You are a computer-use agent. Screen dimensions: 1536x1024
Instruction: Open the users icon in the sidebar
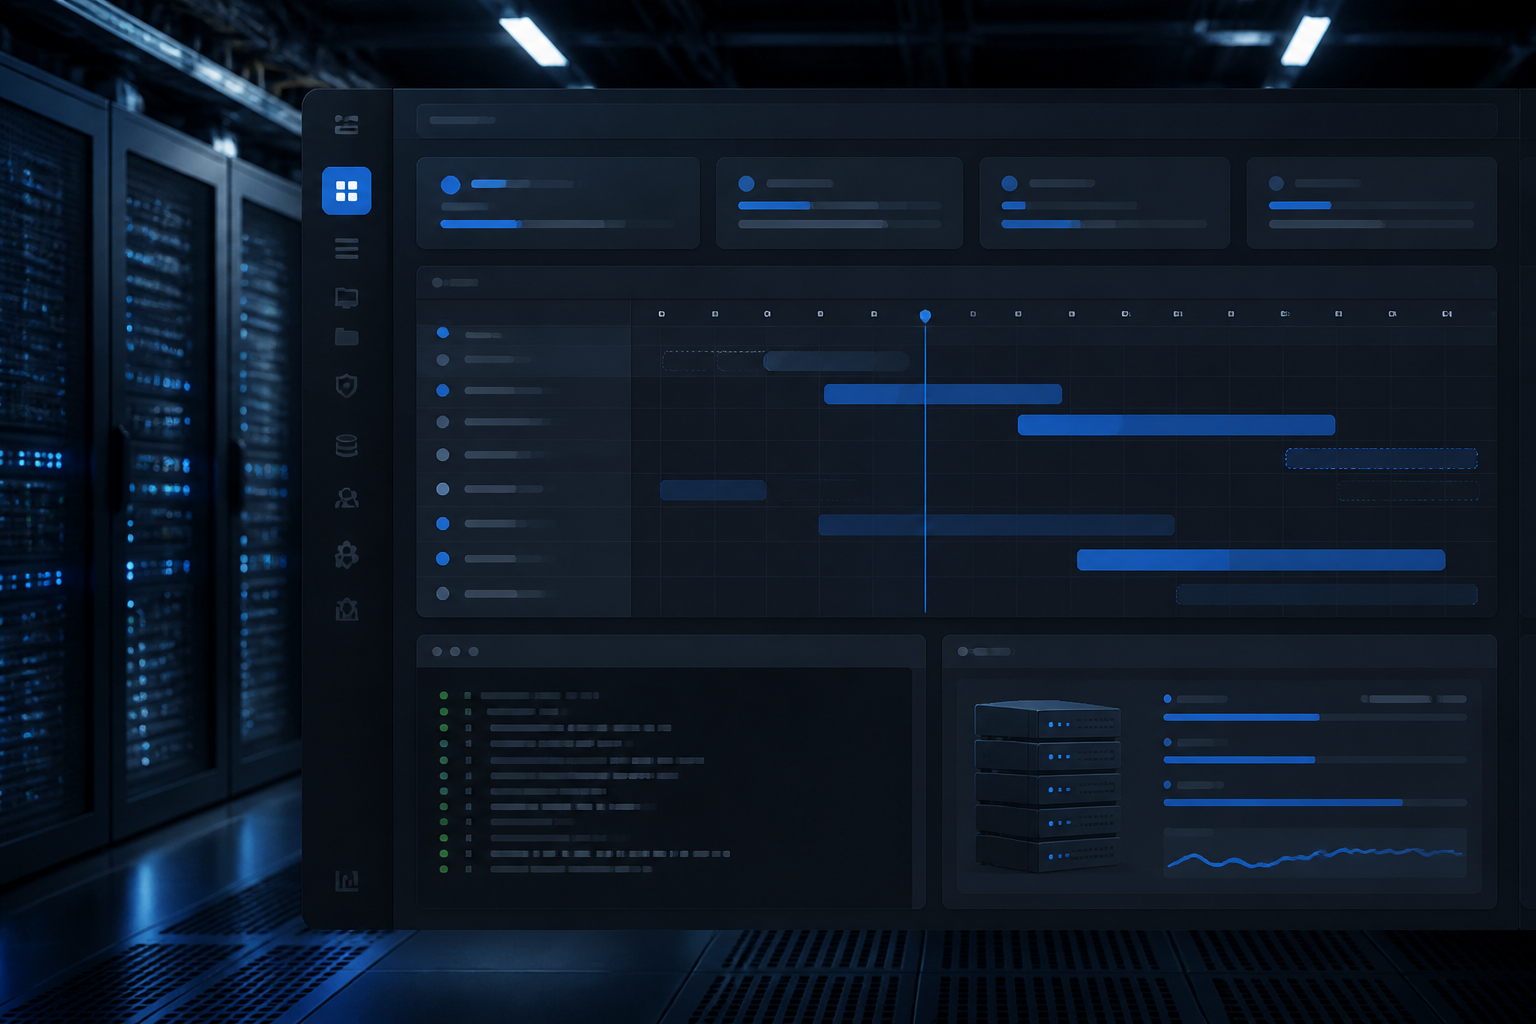tap(346, 498)
